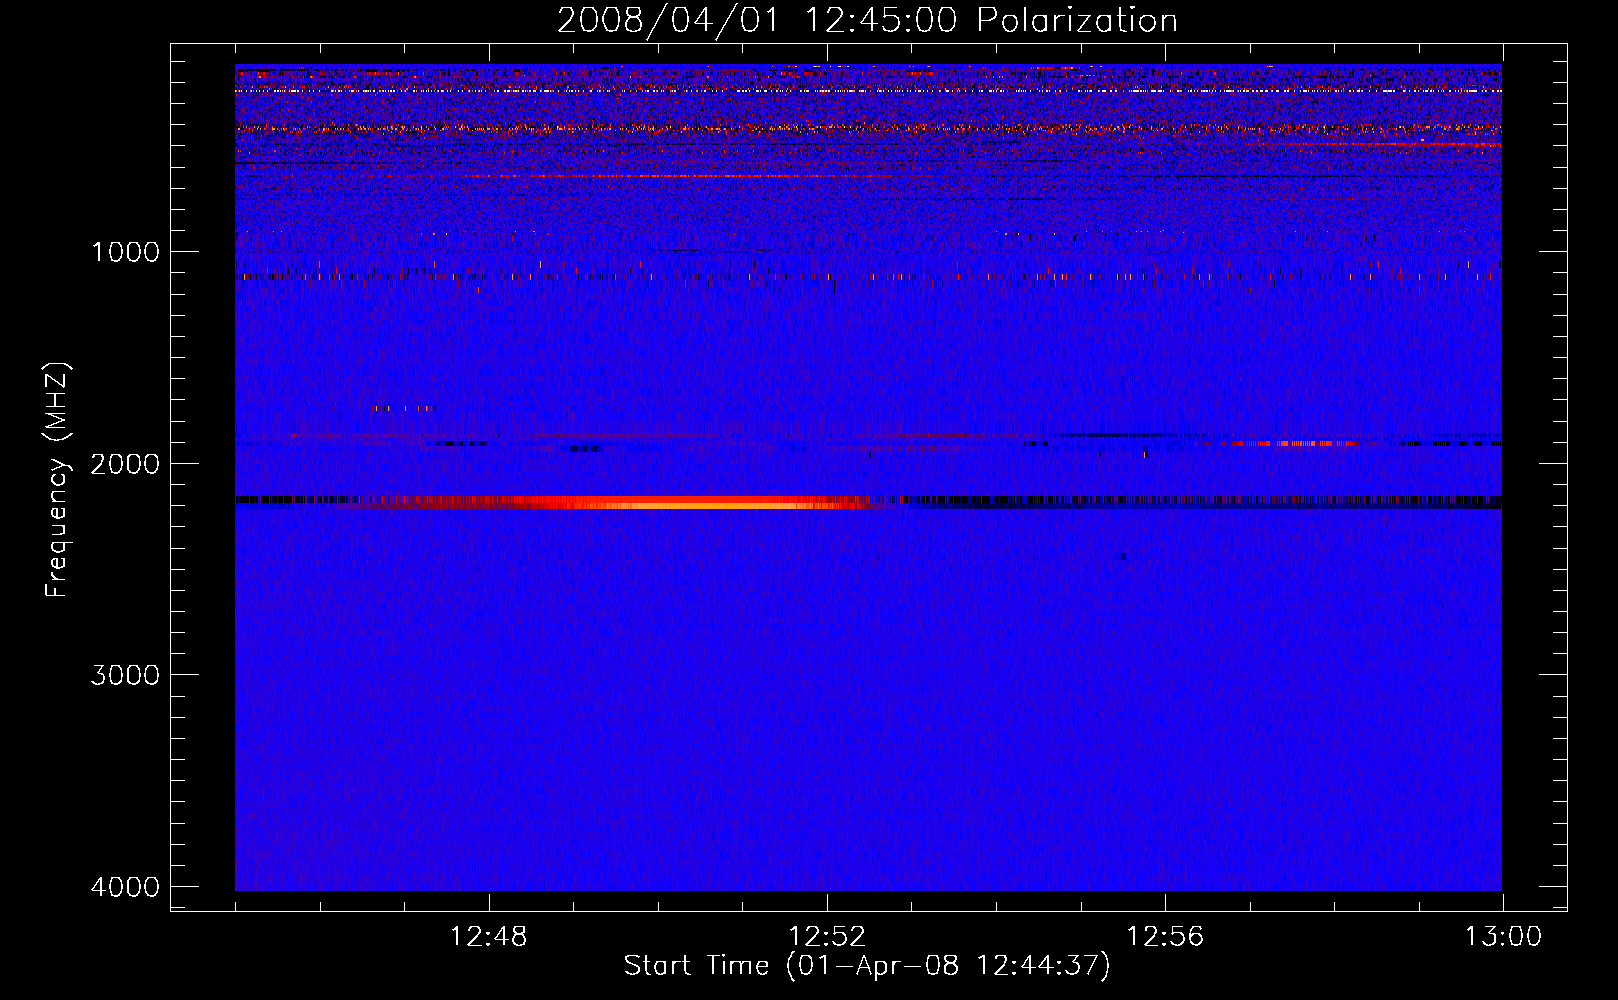Click the 'Frequency (MHZ)' axis label
The image size is (1618, 1000).
(x=58, y=480)
